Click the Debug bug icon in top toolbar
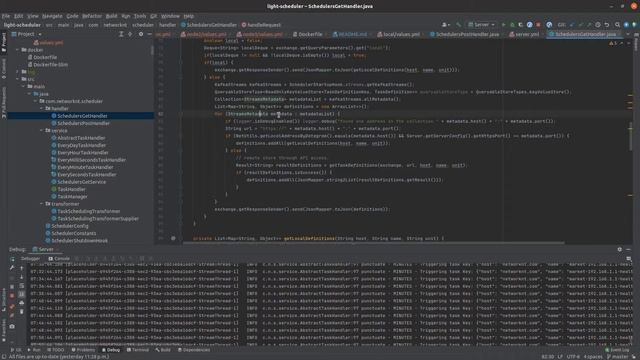The width and height of the screenshot is (640, 360). (x=512, y=25)
